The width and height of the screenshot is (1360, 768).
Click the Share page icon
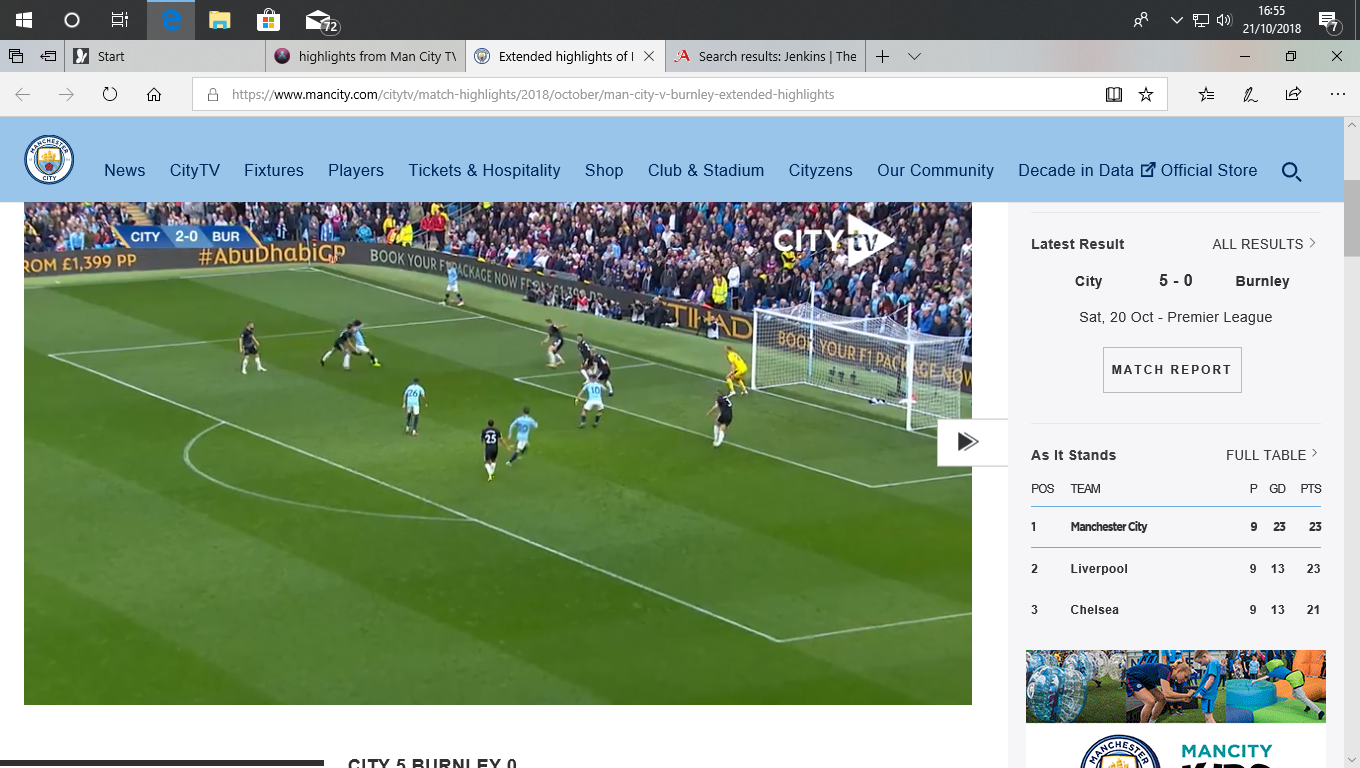click(1293, 94)
